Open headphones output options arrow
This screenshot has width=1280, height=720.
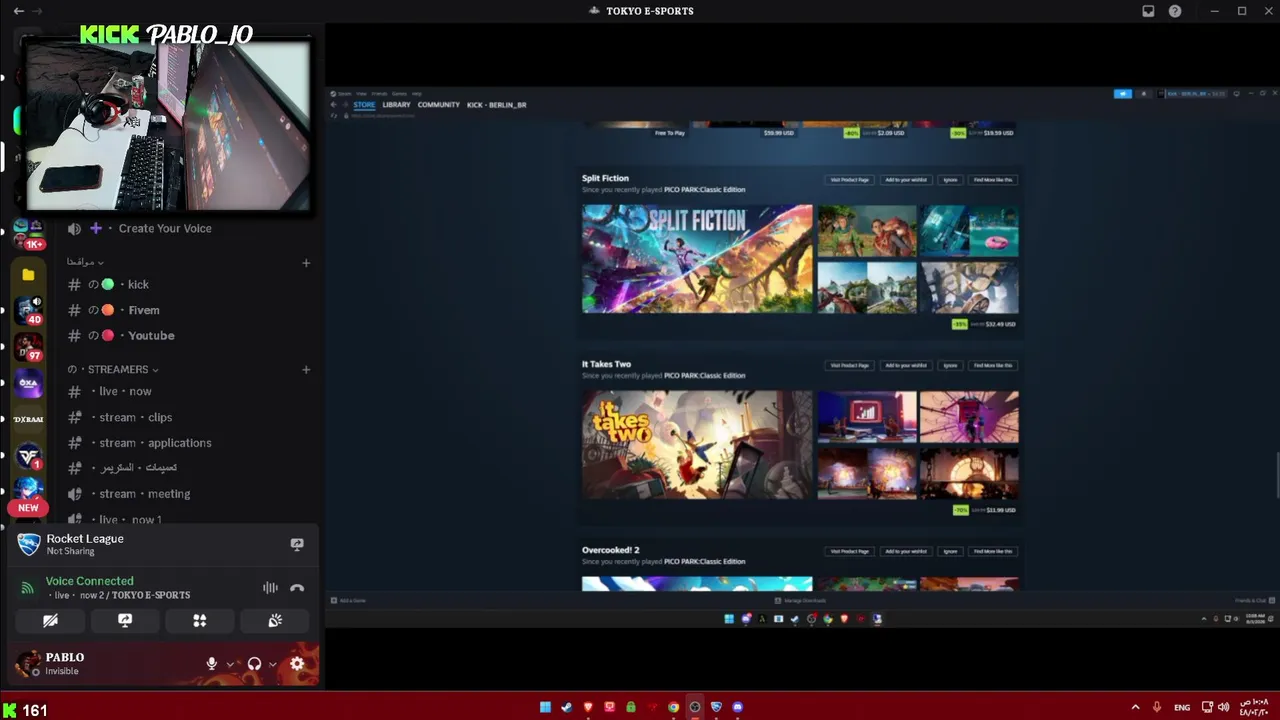pos(272,664)
